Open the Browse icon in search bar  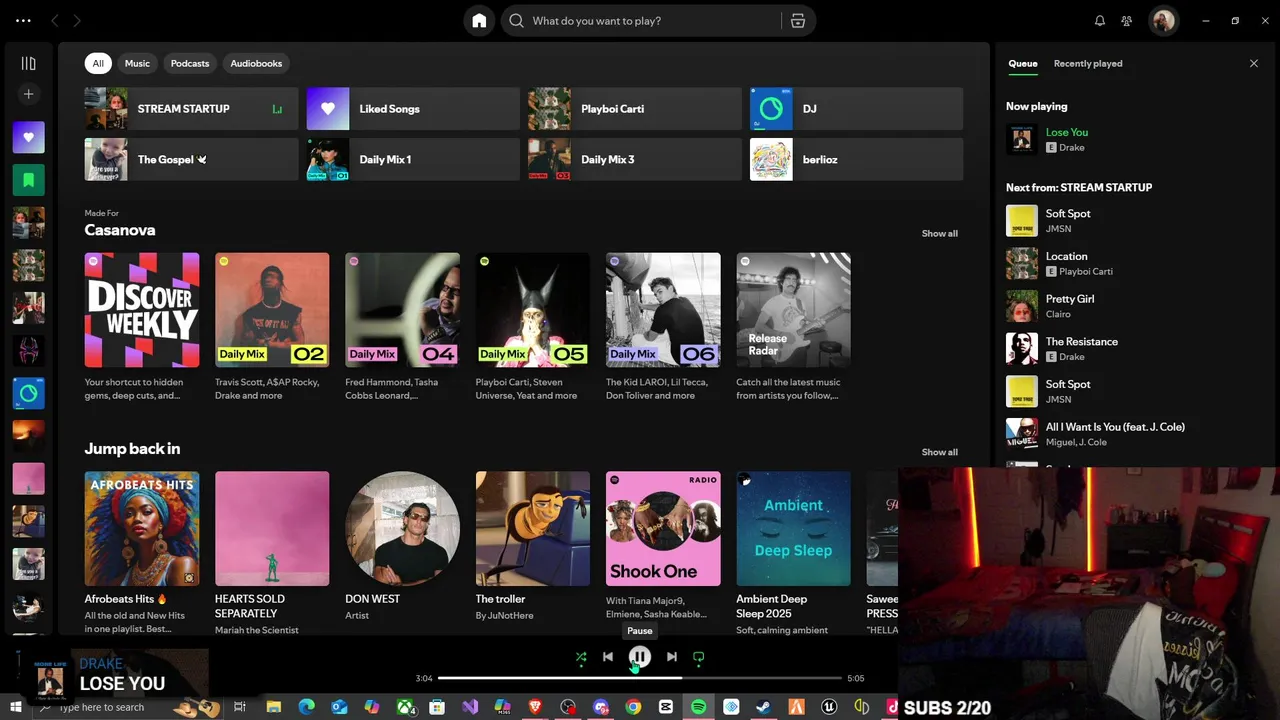point(798,21)
